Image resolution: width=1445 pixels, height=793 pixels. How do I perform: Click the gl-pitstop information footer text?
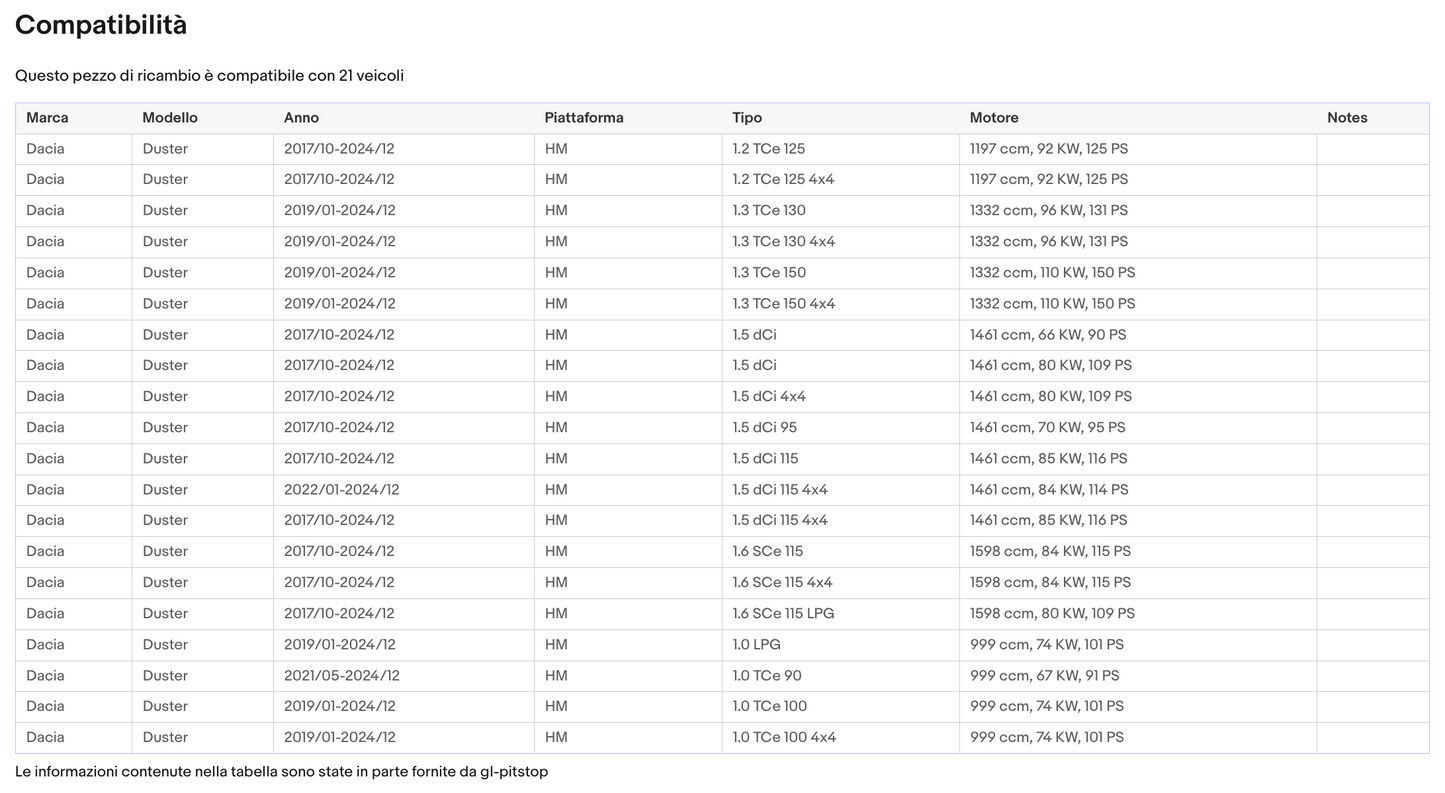pyautogui.click(x=281, y=772)
